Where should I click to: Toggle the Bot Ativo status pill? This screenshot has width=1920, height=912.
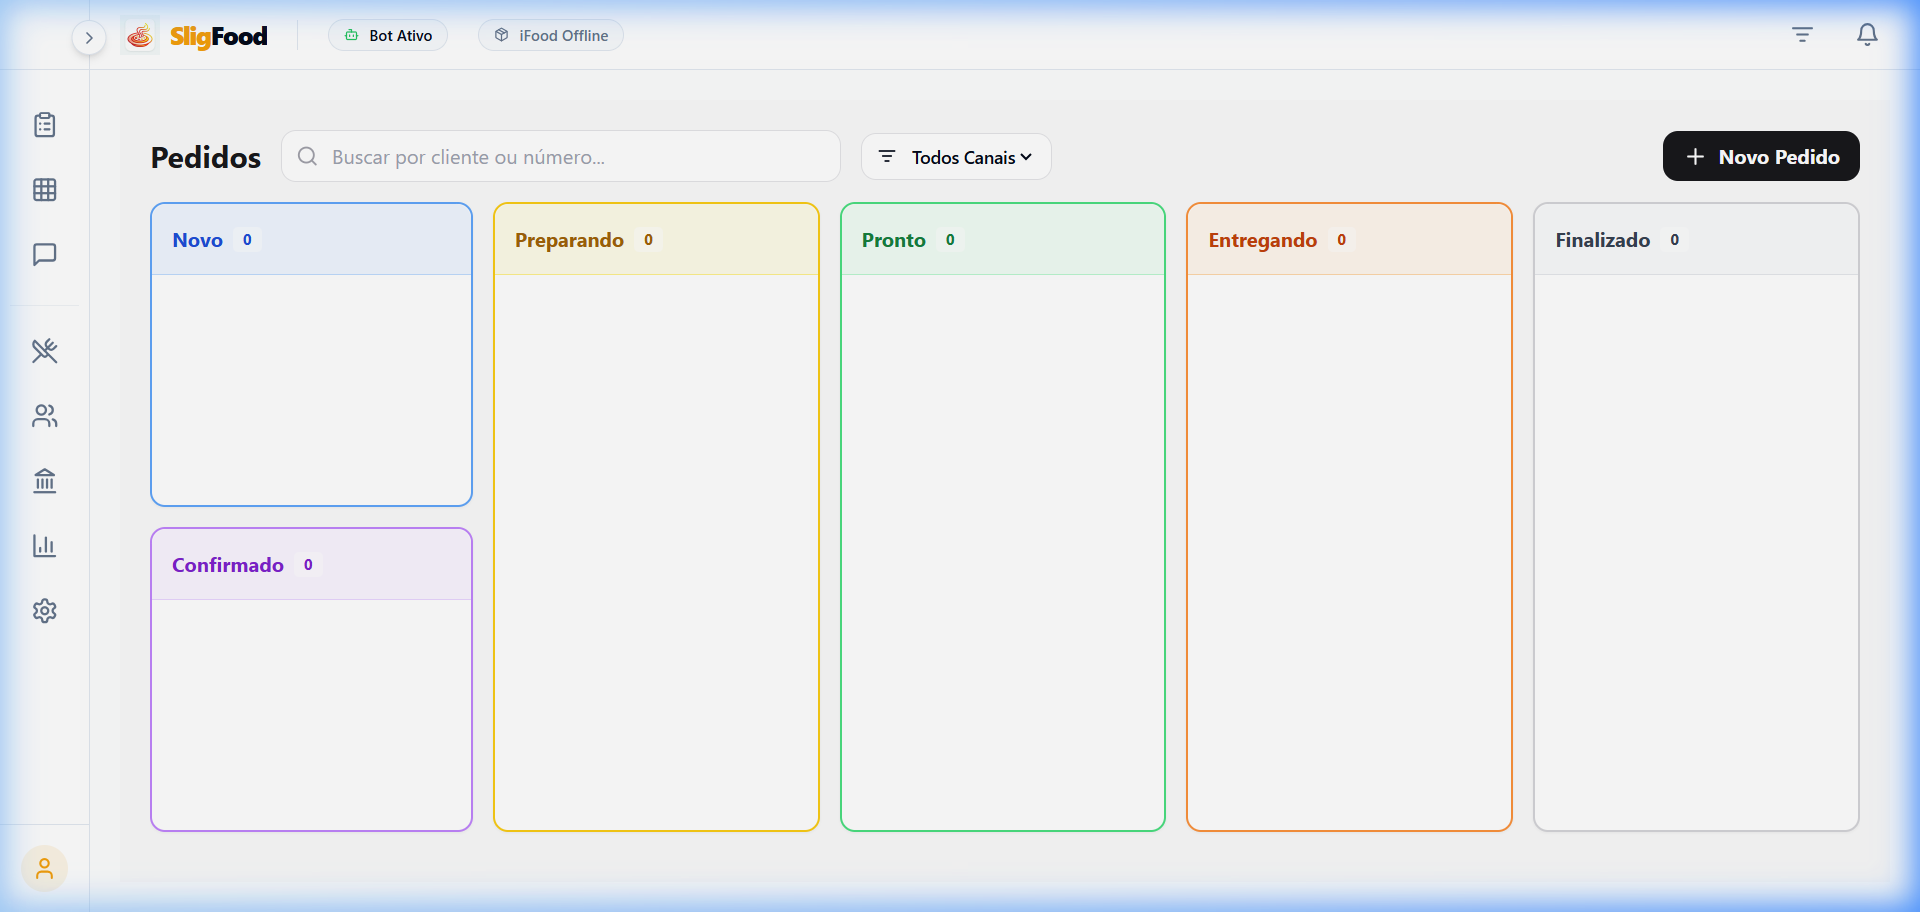388,35
